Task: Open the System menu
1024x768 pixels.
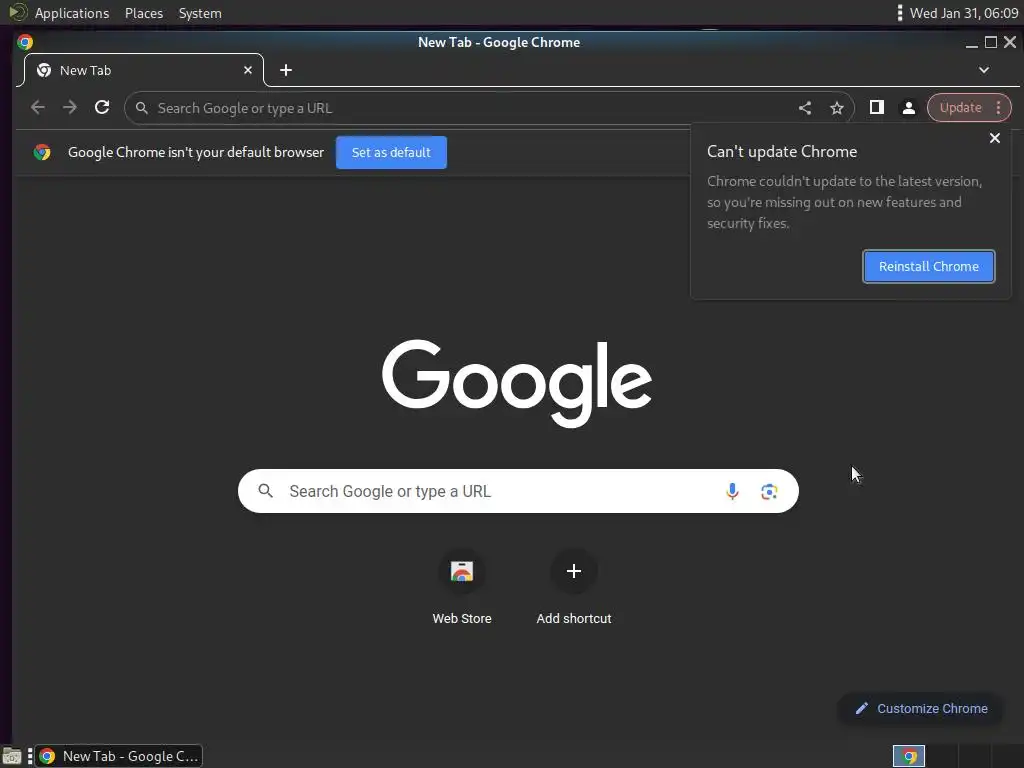Action: pyautogui.click(x=200, y=13)
